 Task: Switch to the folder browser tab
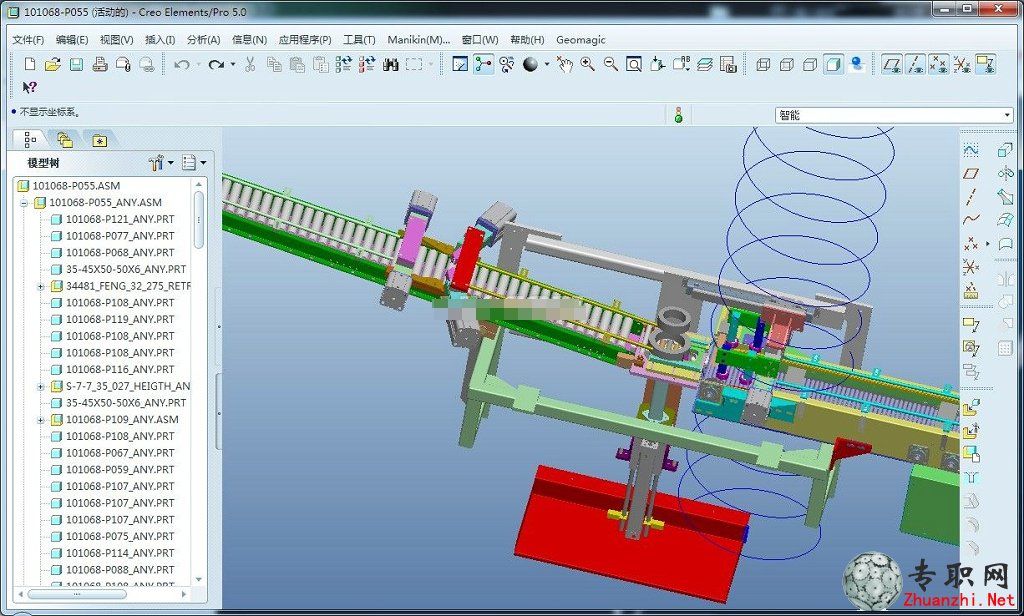coord(65,140)
